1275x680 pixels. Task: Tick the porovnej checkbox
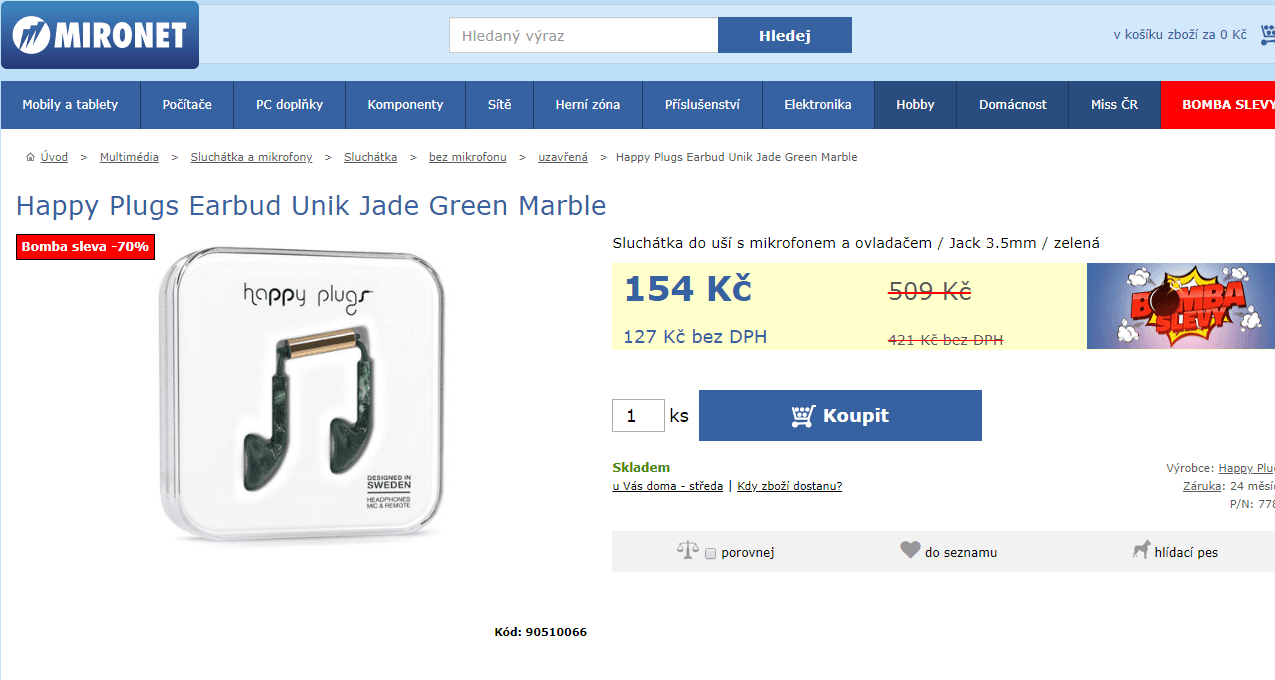tap(710, 553)
